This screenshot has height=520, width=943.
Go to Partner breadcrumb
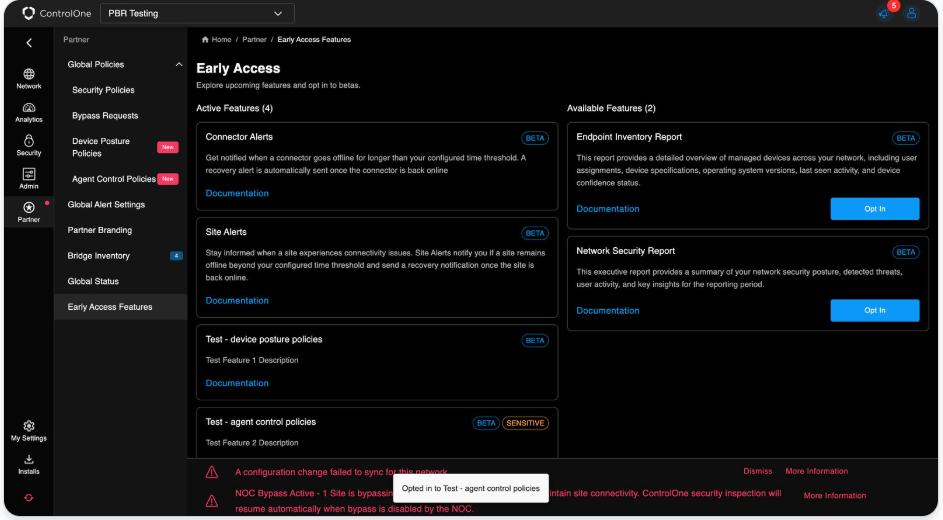click(x=254, y=40)
